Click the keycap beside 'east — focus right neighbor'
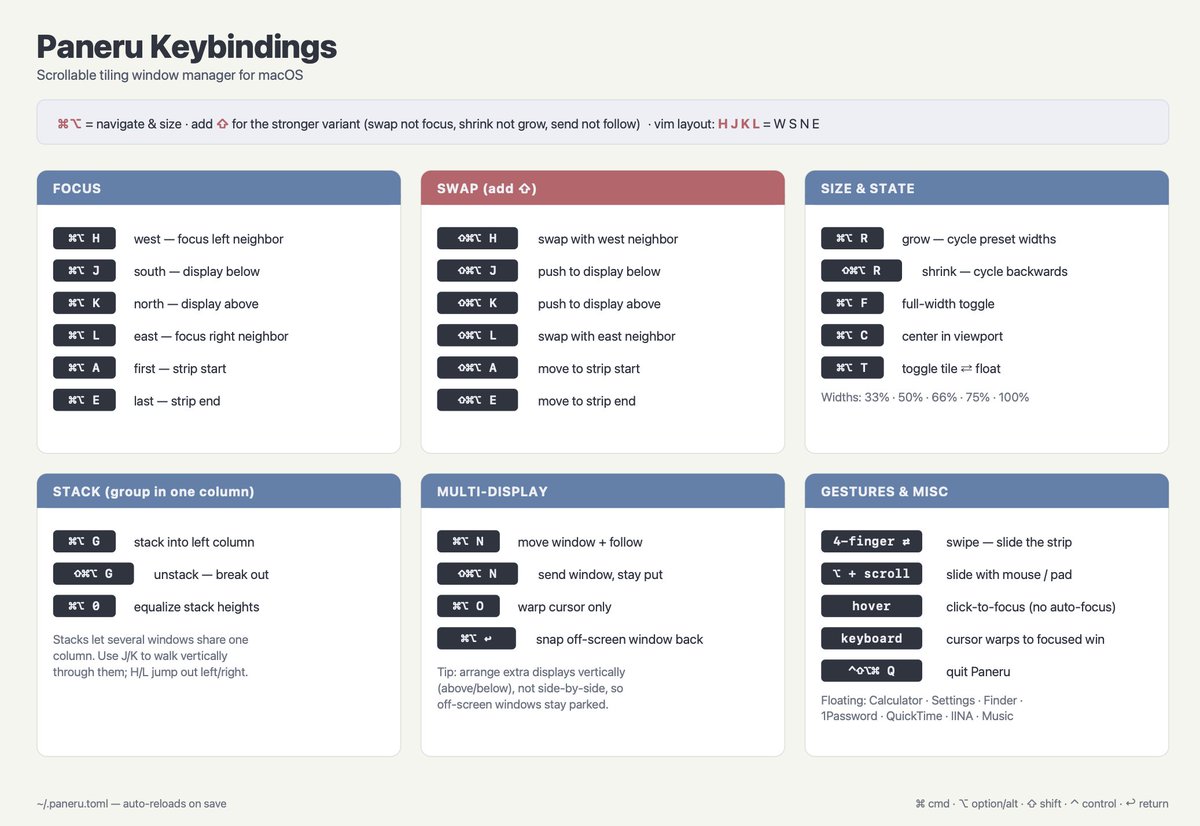Image resolution: width=1200 pixels, height=826 pixels. (84, 336)
